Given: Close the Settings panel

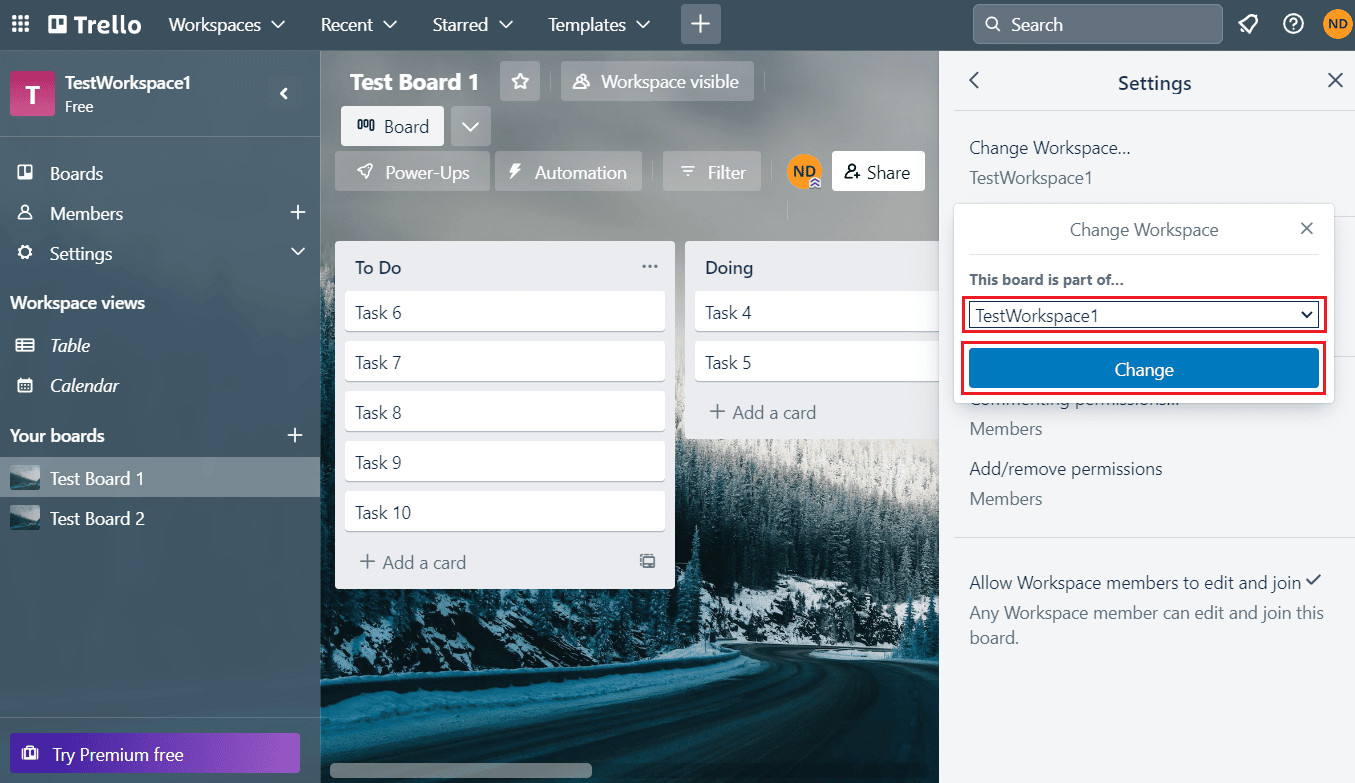Looking at the screenshot, I should tap(1335, 81).
